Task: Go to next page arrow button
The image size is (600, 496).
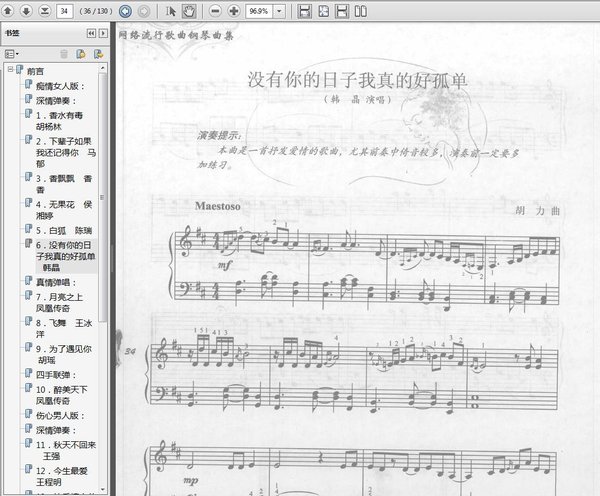Action: pyautogui.click(x=26, y=11)
